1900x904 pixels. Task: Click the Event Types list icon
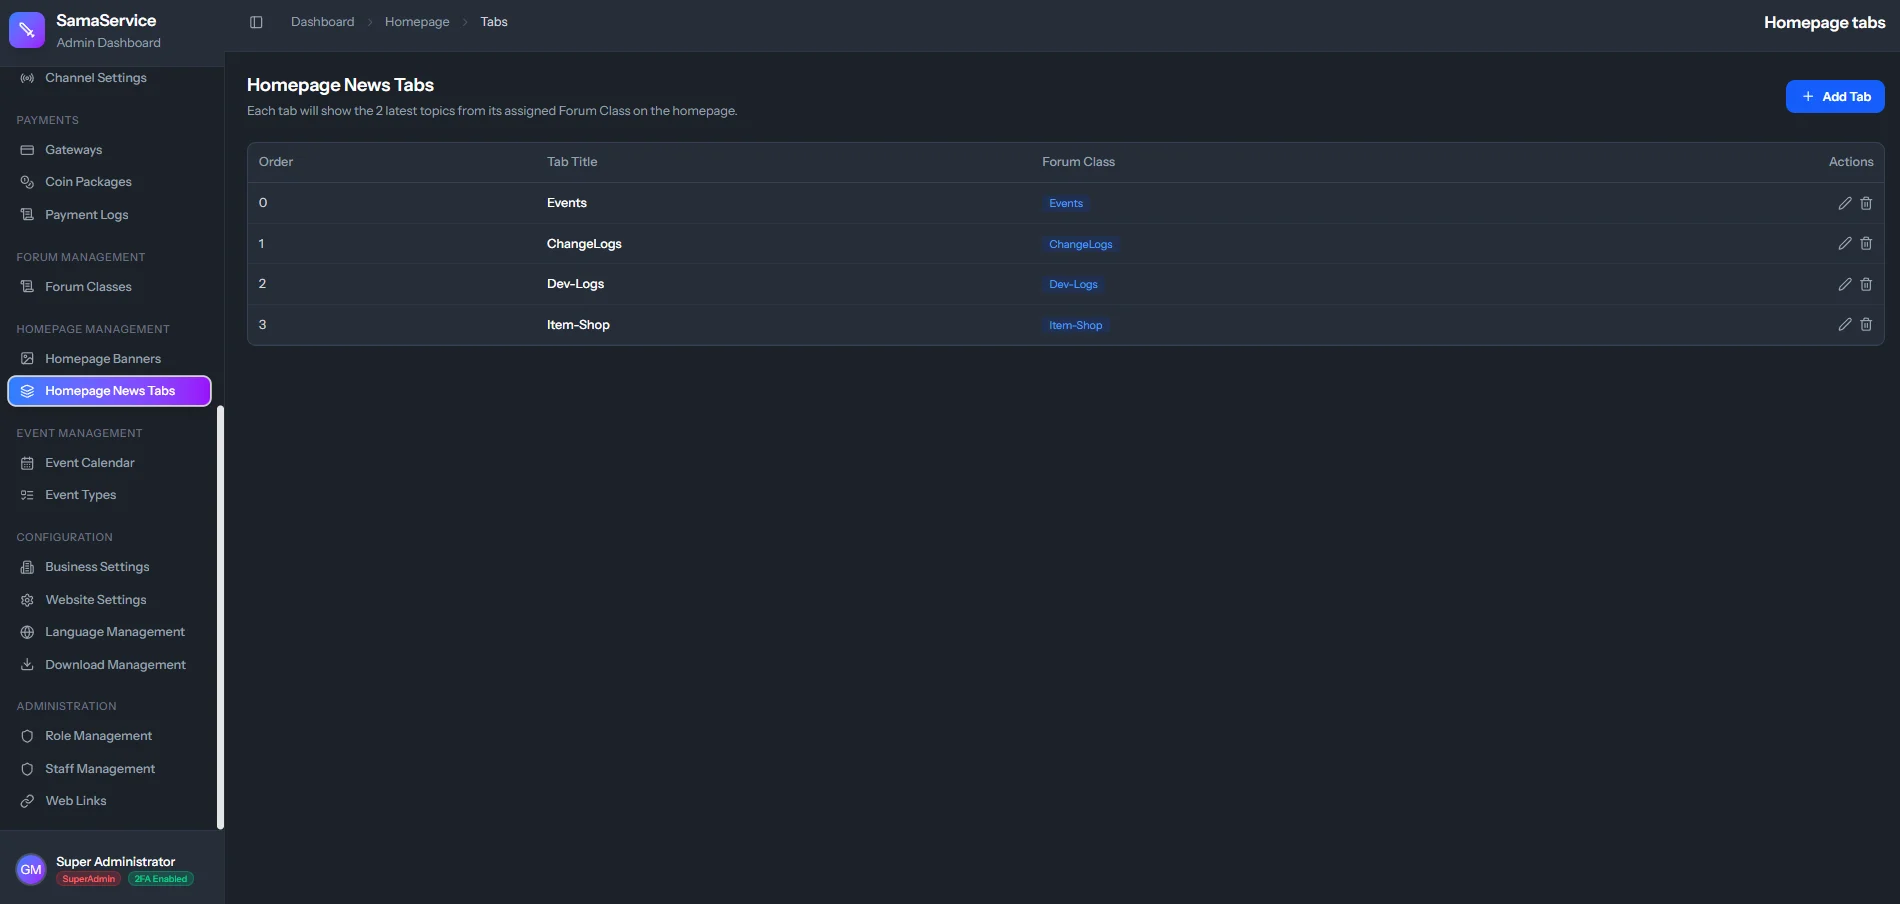27,495
